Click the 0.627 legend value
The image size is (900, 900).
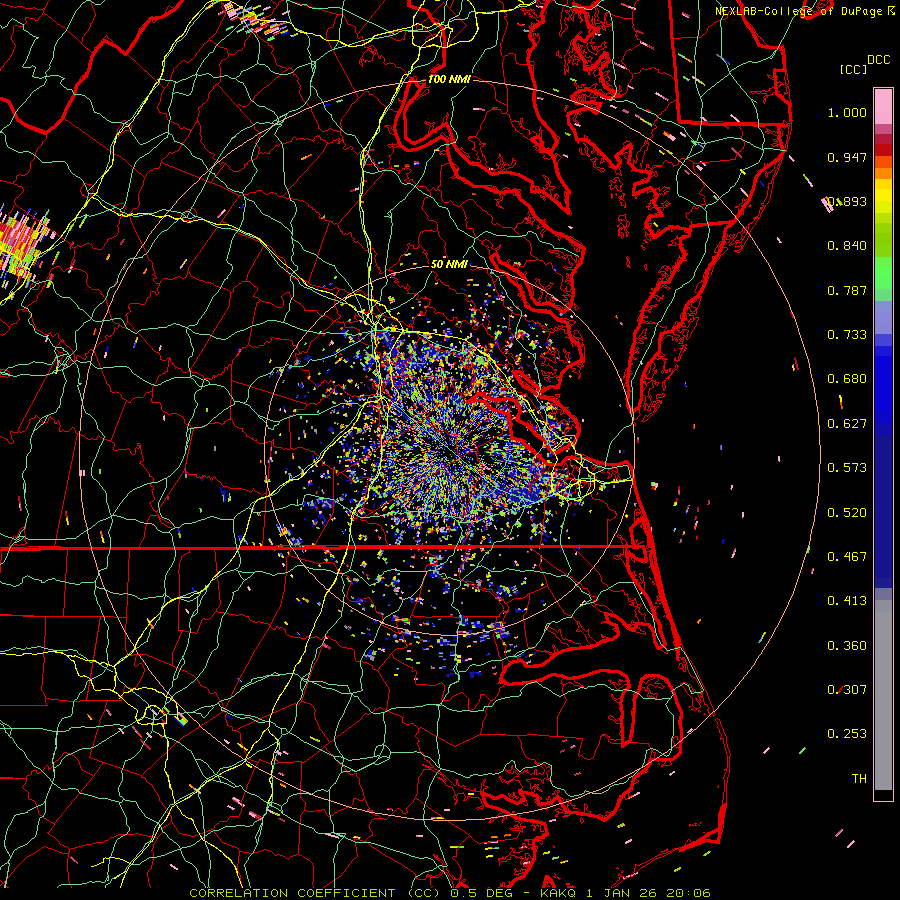tap(847, 424)
